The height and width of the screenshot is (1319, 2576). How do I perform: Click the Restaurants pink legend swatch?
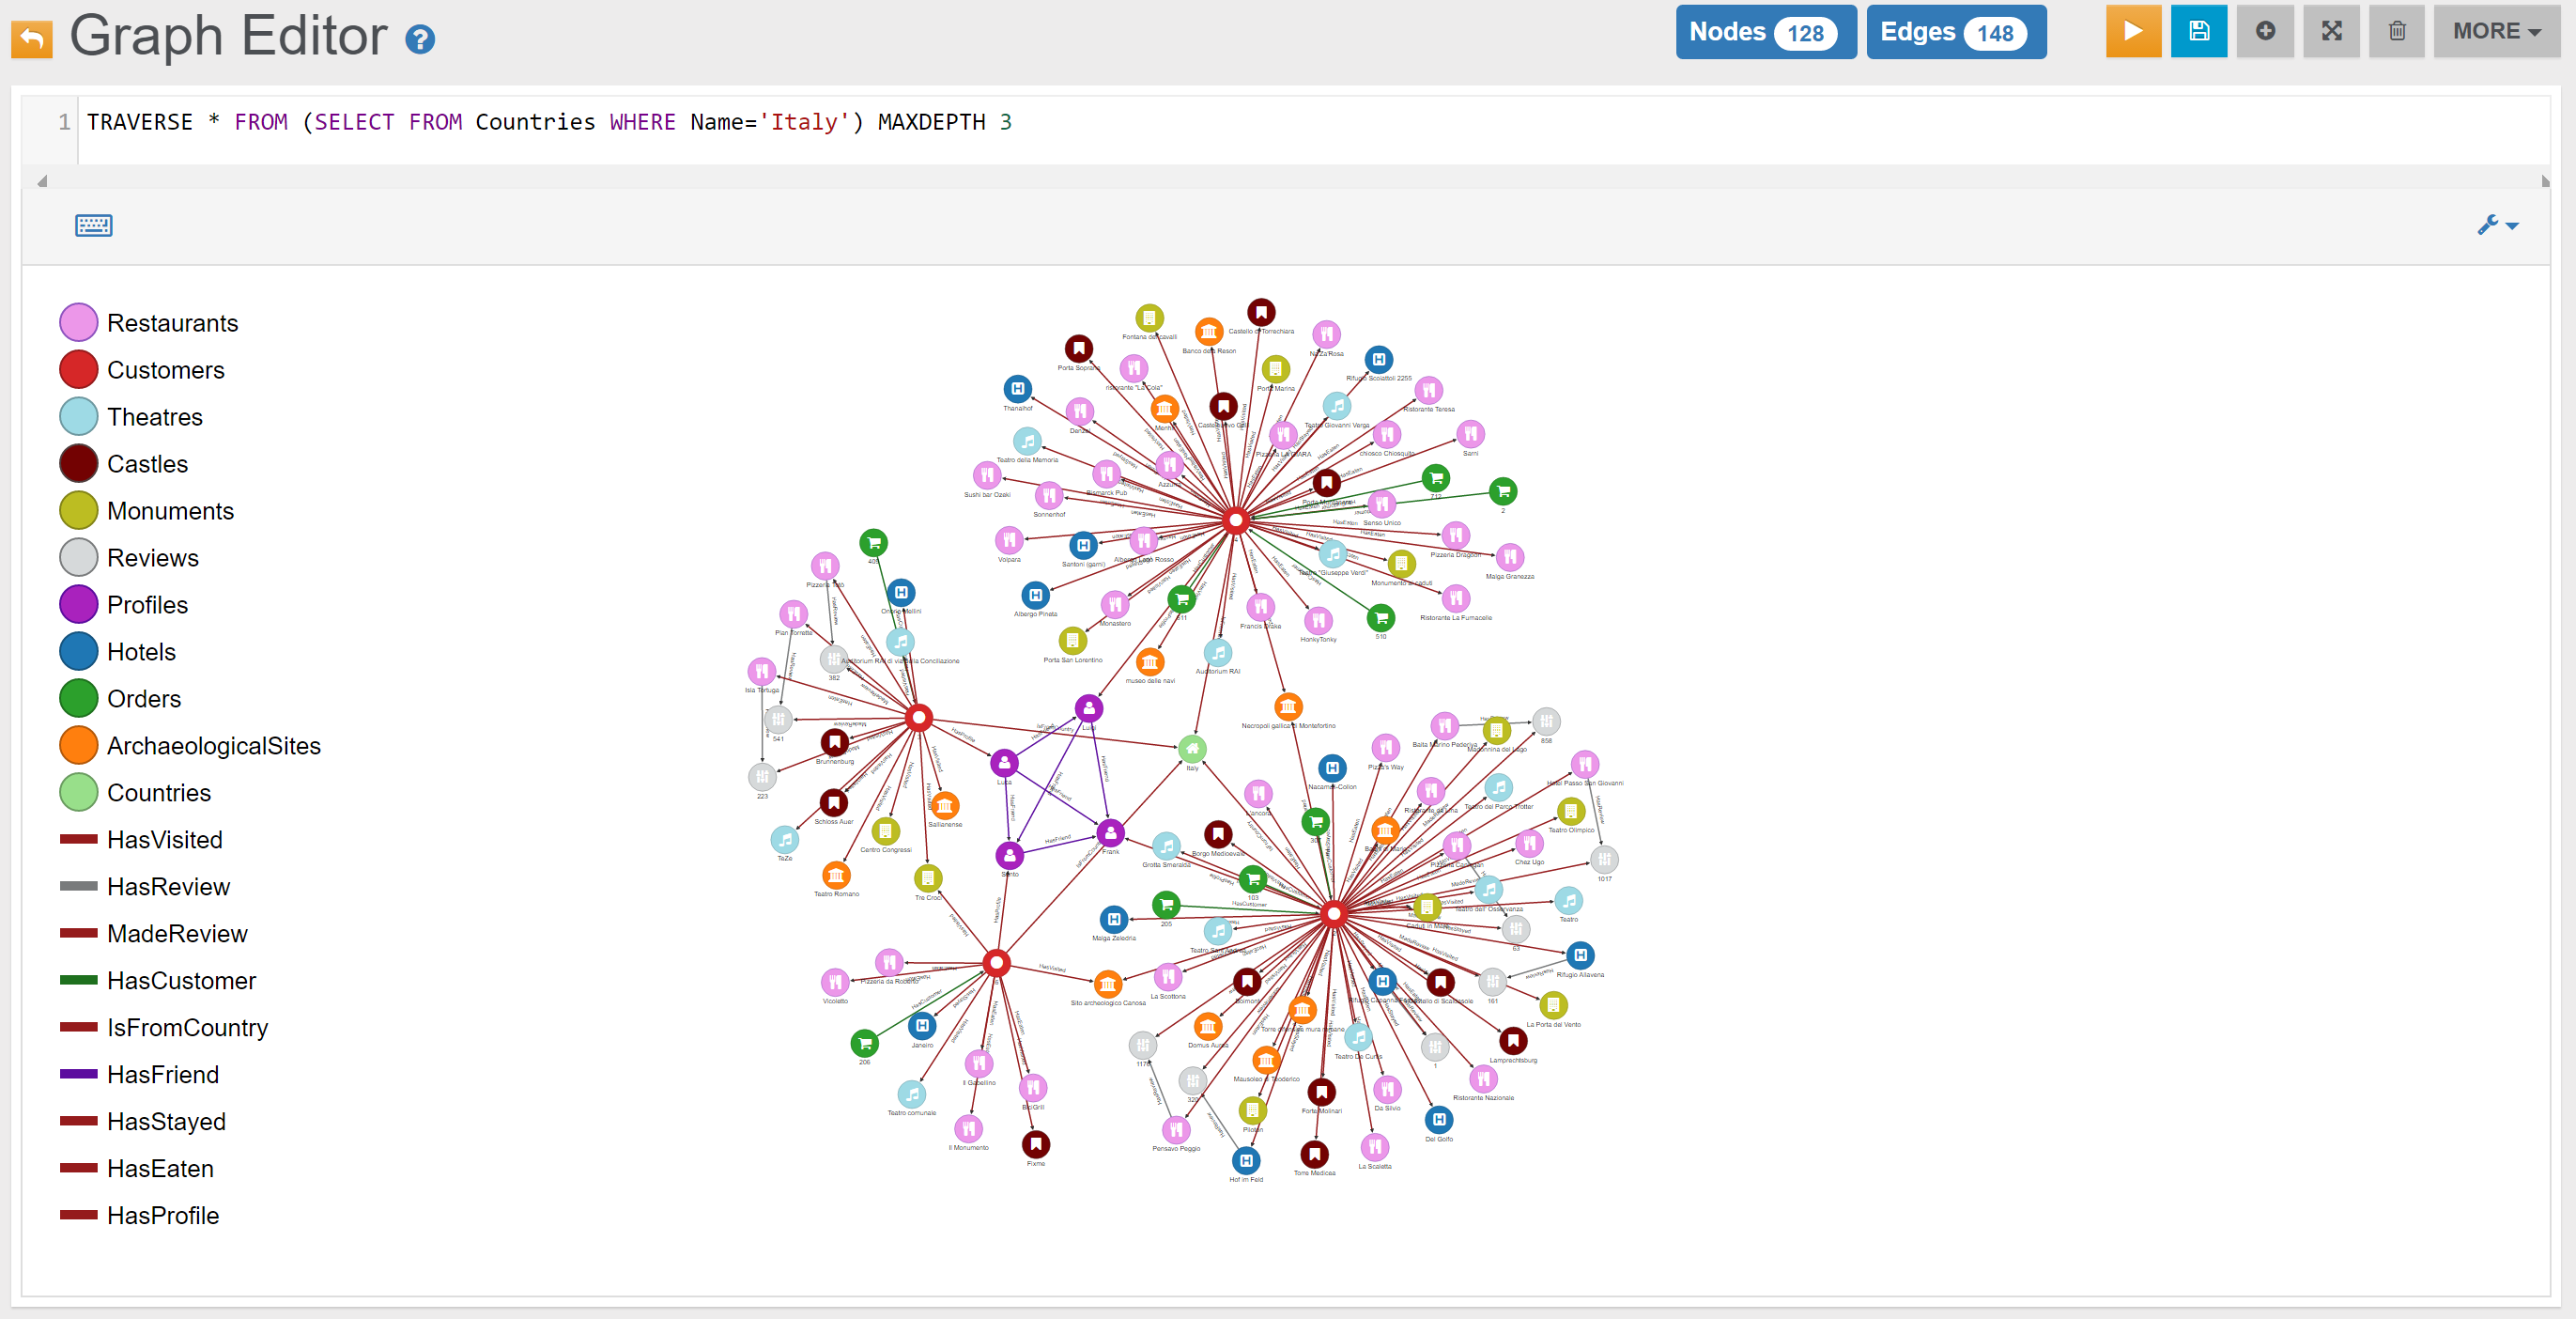pyautogui.click(x=79, y=323)
